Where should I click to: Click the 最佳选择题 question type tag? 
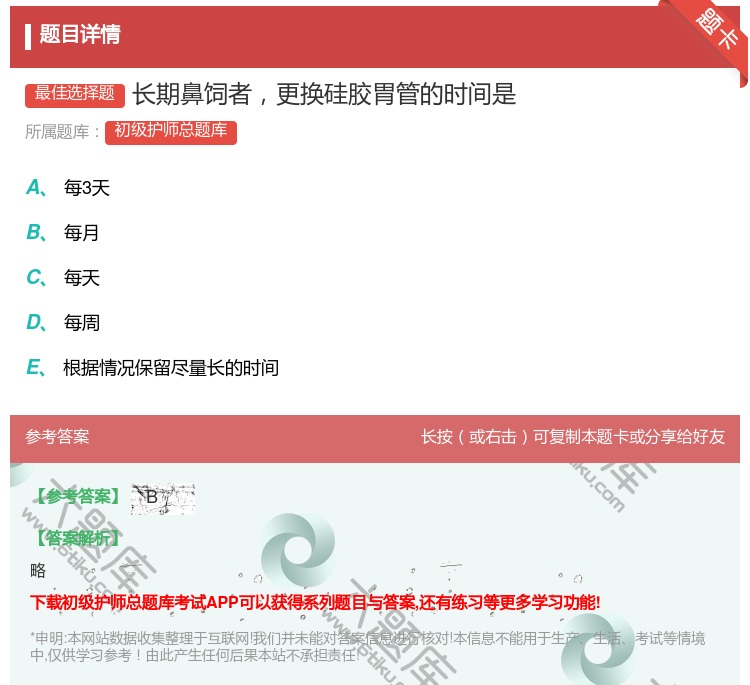pos(75,94)
